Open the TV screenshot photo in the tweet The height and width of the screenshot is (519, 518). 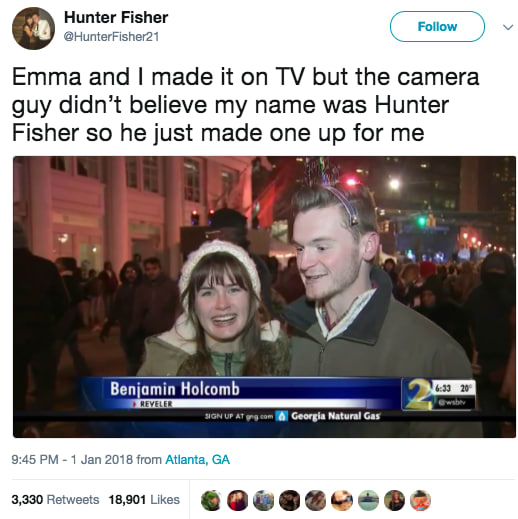coord(264,297)
